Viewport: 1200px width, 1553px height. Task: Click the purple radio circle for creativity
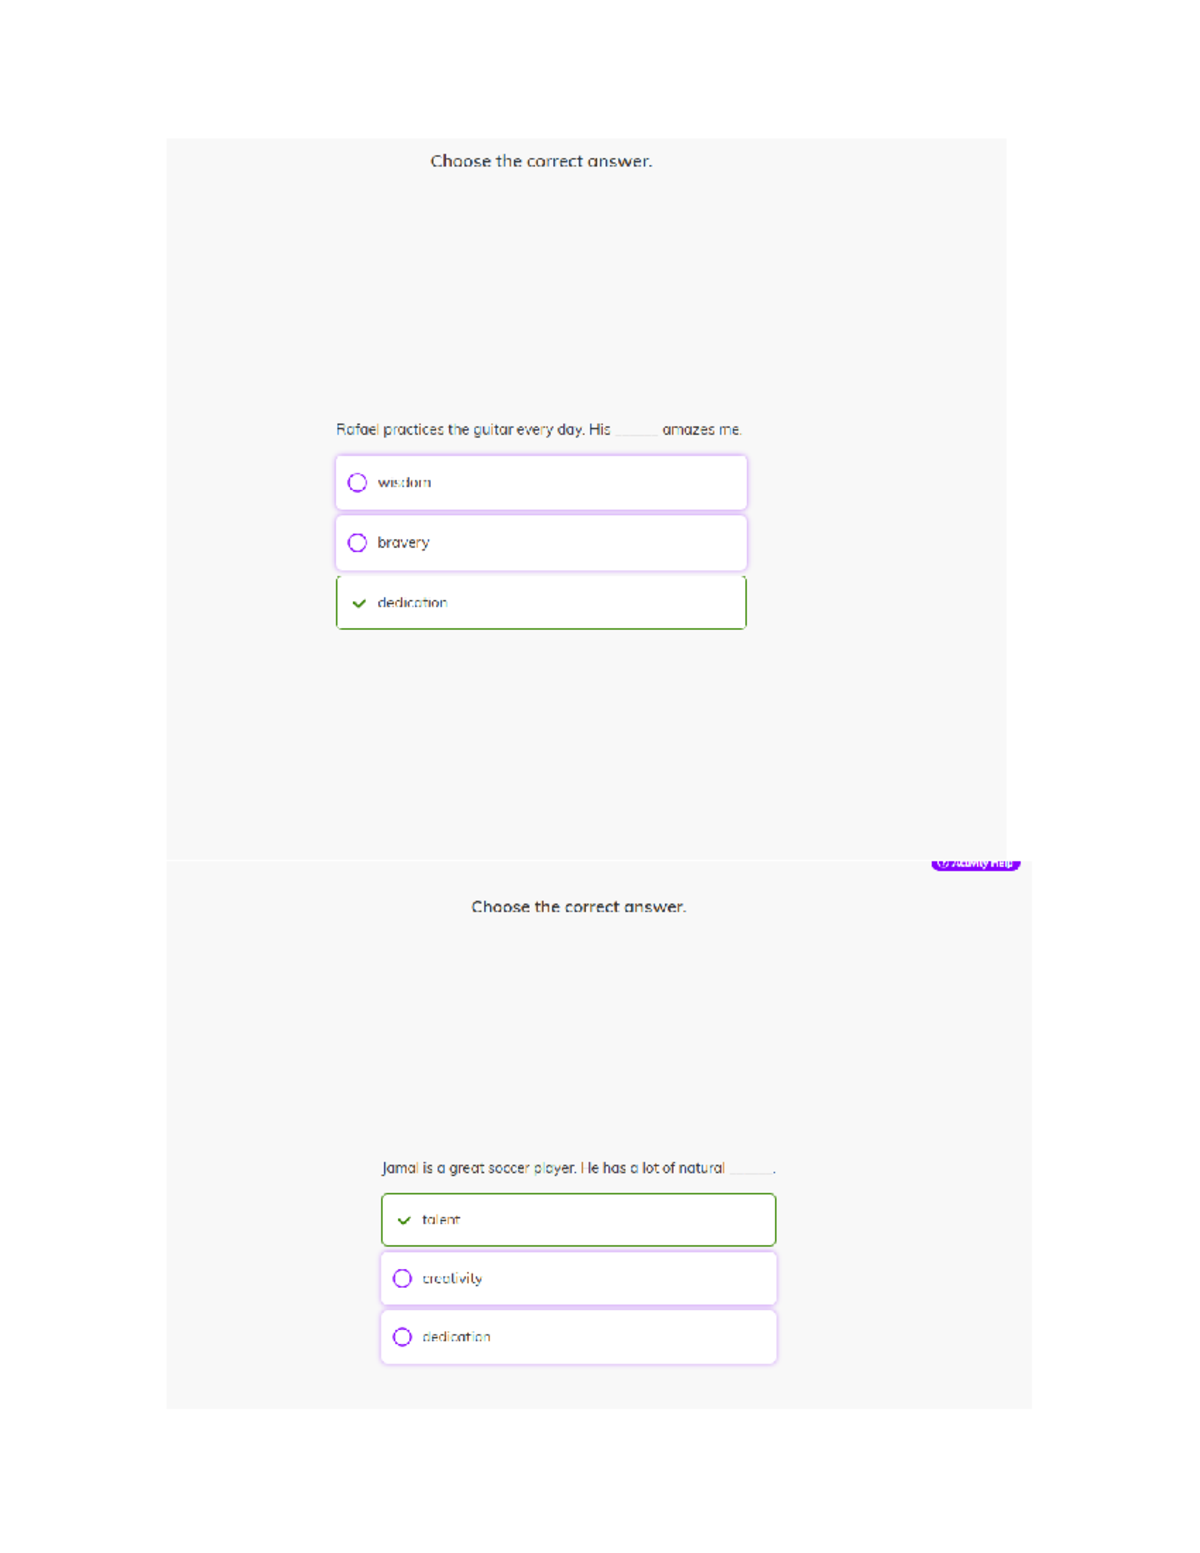pos(402,1278)
